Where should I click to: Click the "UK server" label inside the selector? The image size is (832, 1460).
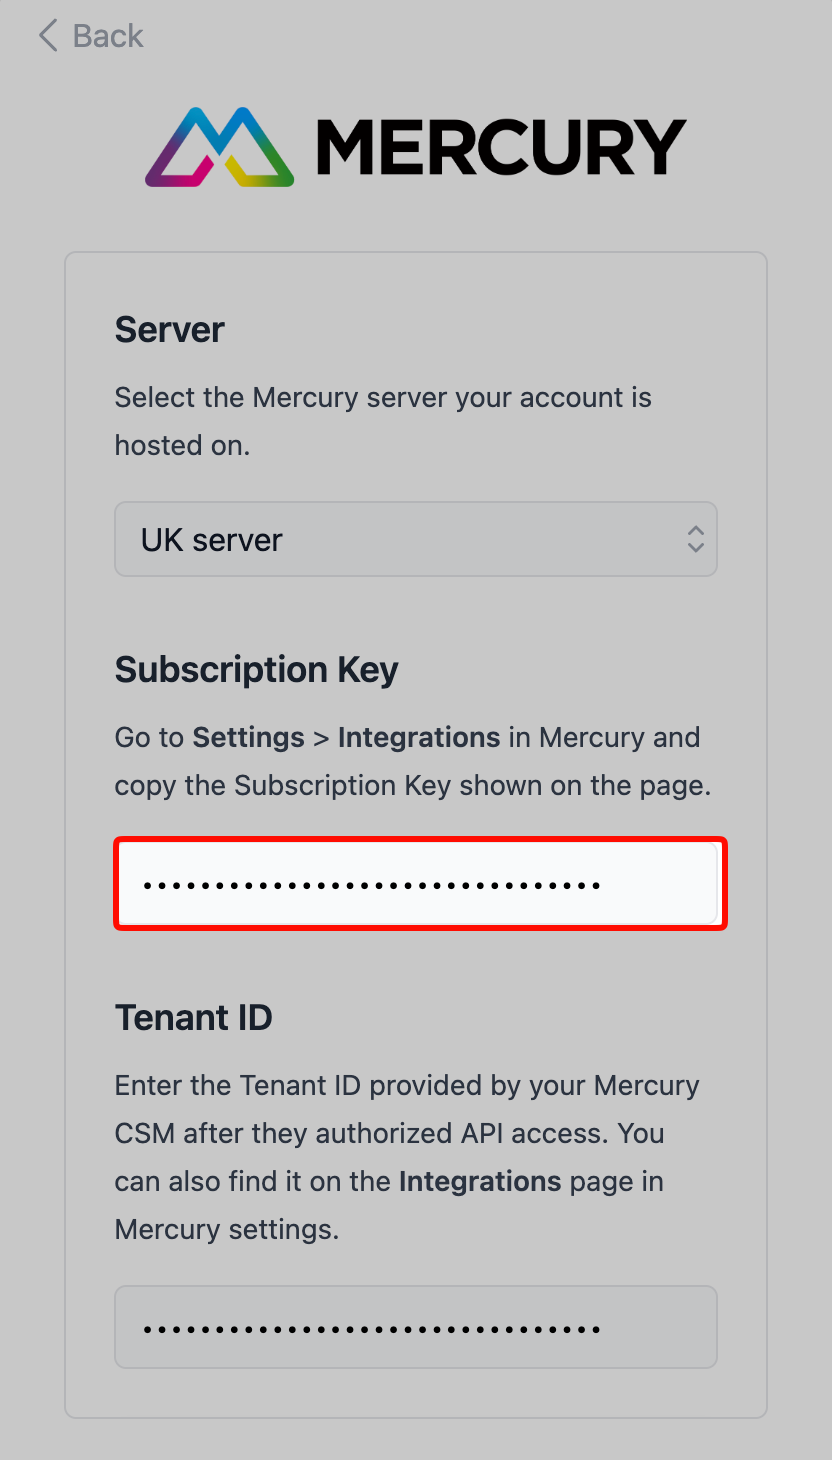[211, 540]
